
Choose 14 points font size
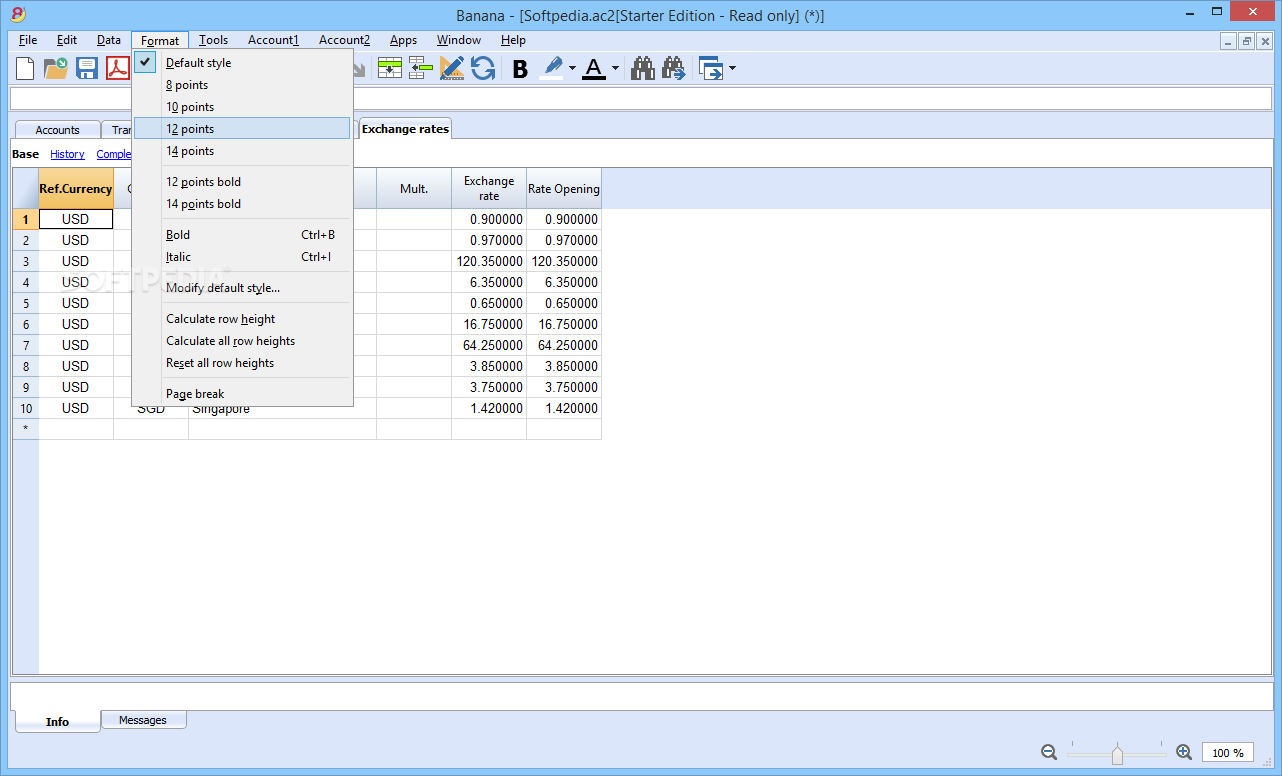tap(243, 151)
